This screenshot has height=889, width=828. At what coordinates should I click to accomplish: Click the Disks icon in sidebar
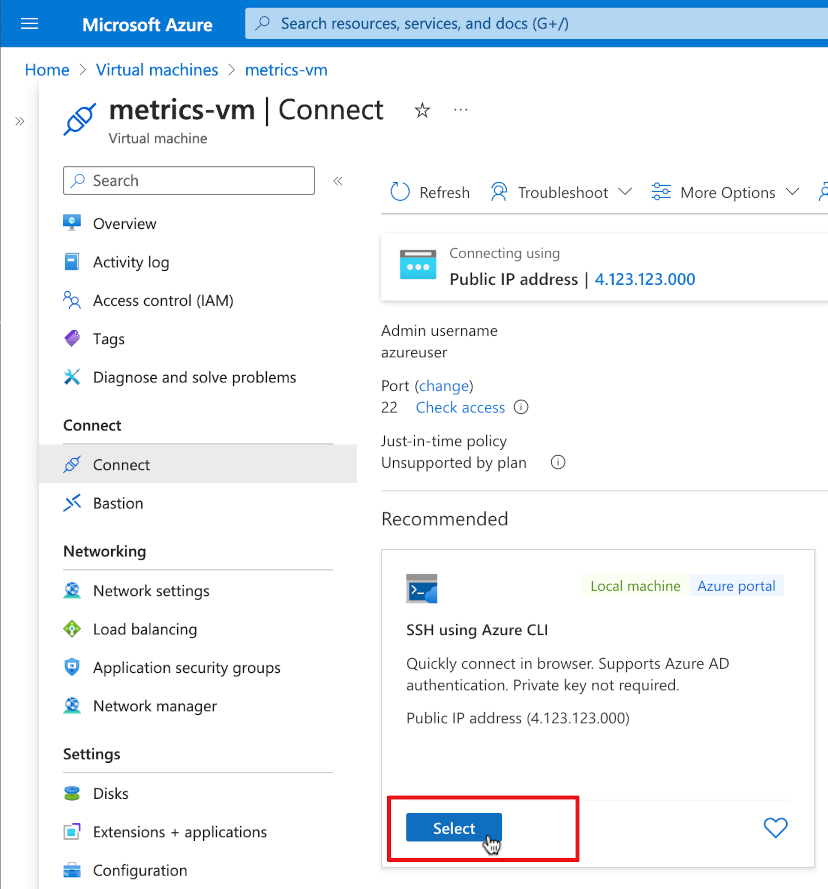click(72, 793)
